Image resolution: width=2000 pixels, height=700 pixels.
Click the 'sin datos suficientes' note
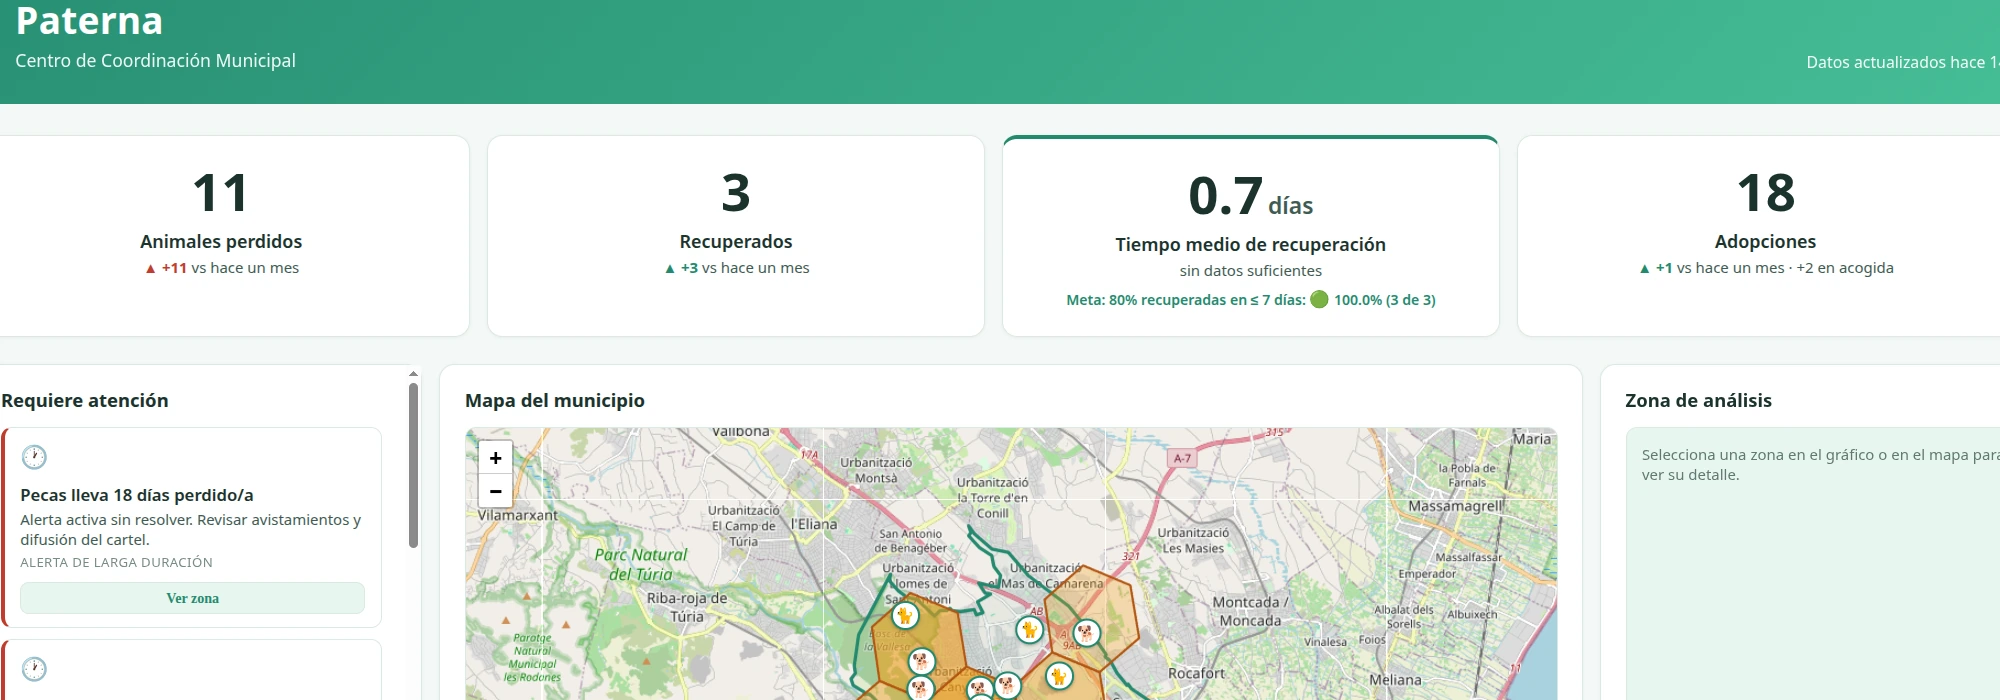[1251, 271]
